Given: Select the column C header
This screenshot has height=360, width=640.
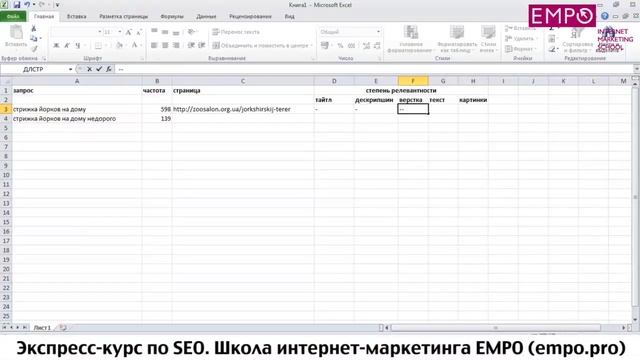Looking at the screenshot, I should click(243, 81).
